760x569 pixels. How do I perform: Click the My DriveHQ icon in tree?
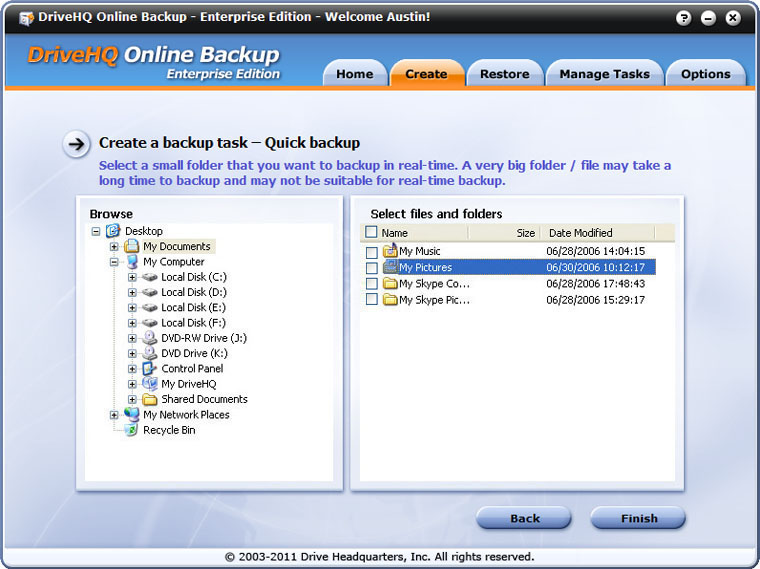coord(150,384)
